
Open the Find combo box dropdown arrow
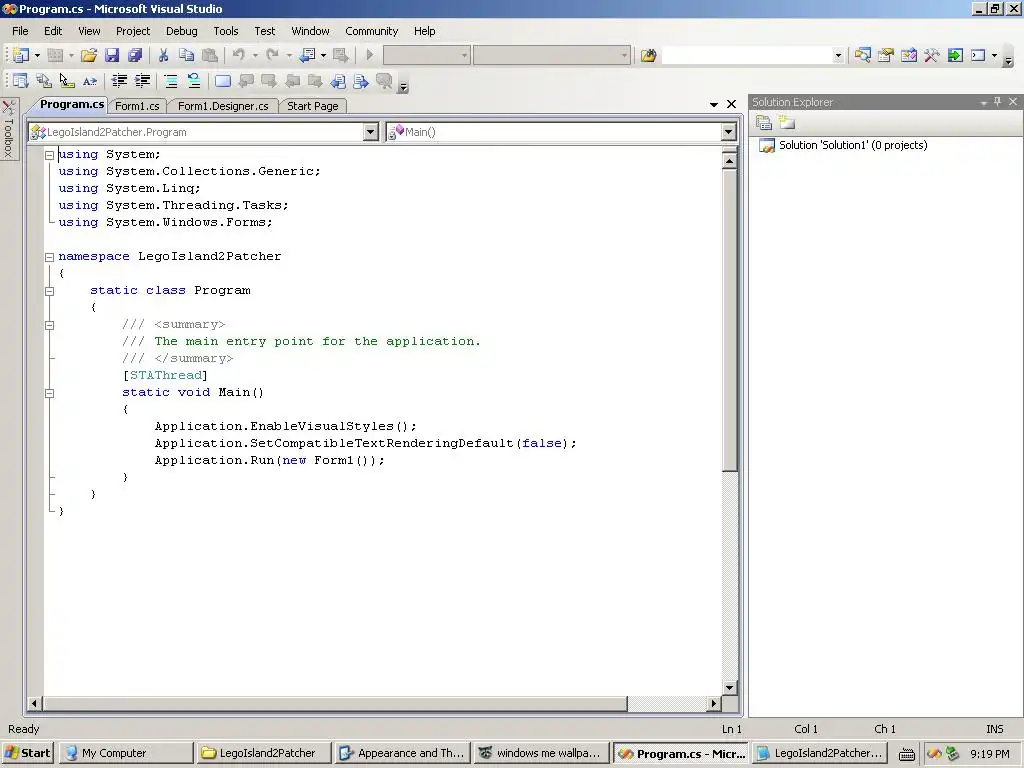(x=838, y=56)
